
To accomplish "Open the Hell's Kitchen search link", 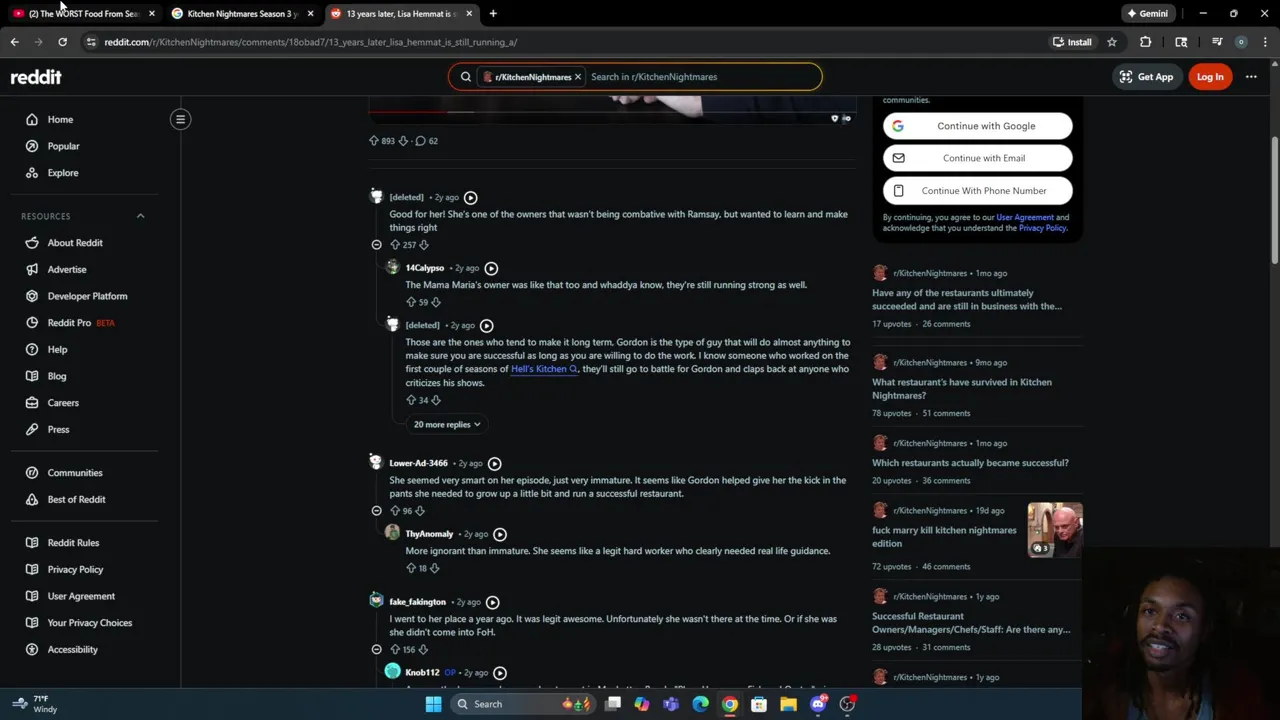I will point(544,369).
